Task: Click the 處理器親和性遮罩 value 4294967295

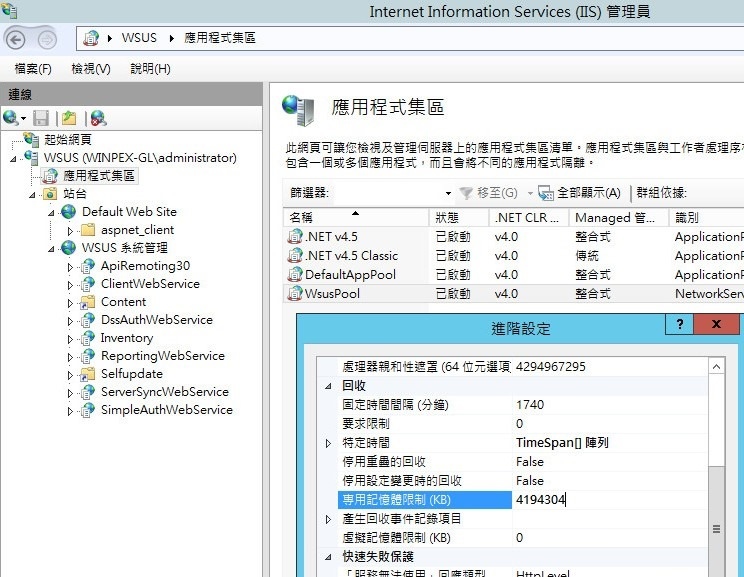Action: click(x=550, y=367)
